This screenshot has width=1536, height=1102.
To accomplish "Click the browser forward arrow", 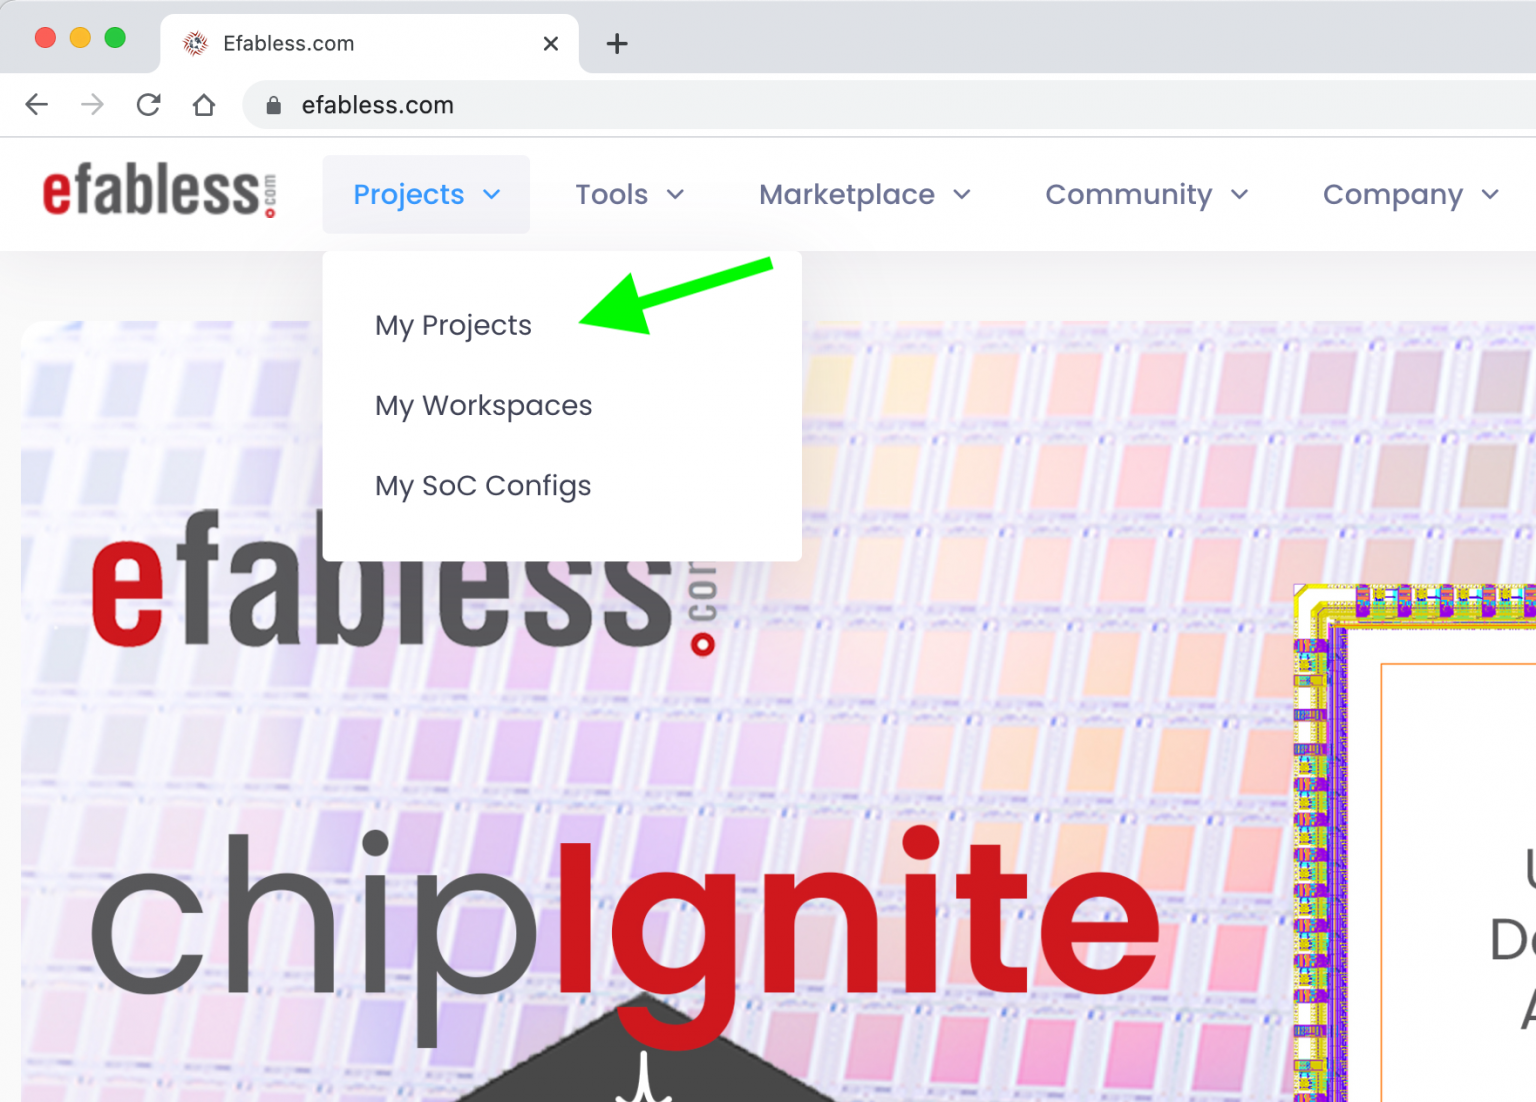I will click(x=92, y=105).
